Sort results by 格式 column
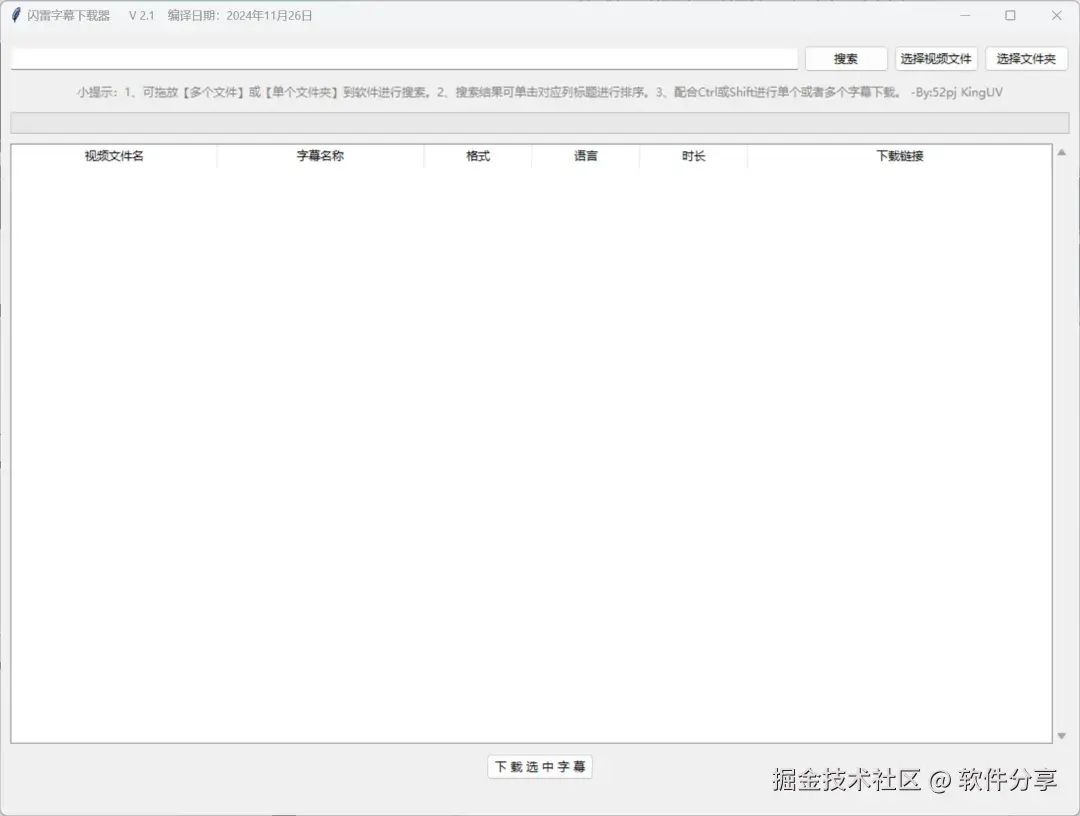Screen dimensions: 1080x816 tap(477, 155)
